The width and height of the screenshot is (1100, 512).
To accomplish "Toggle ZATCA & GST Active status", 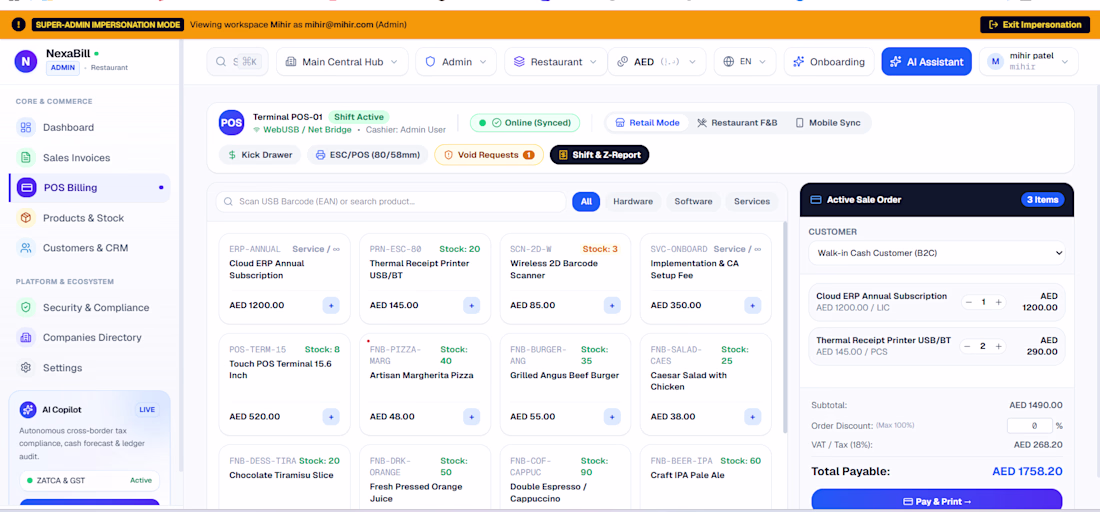I will click(89, 480).
